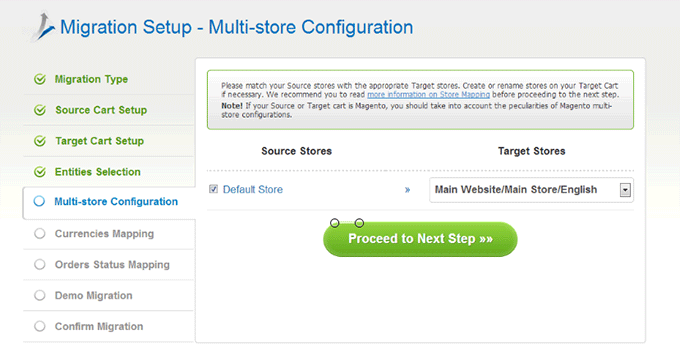The height and width of the screenshot is (362, 680).
Task: Select the circle beside Orders Status Mapping
Action: click(x=39, y=264)
